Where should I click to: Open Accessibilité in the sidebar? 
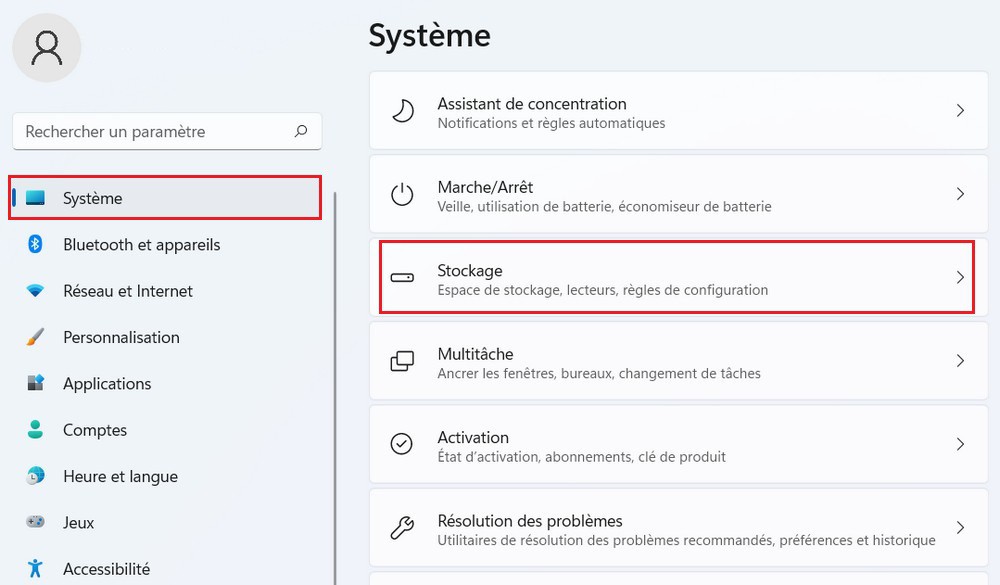(x=106, y=569)
